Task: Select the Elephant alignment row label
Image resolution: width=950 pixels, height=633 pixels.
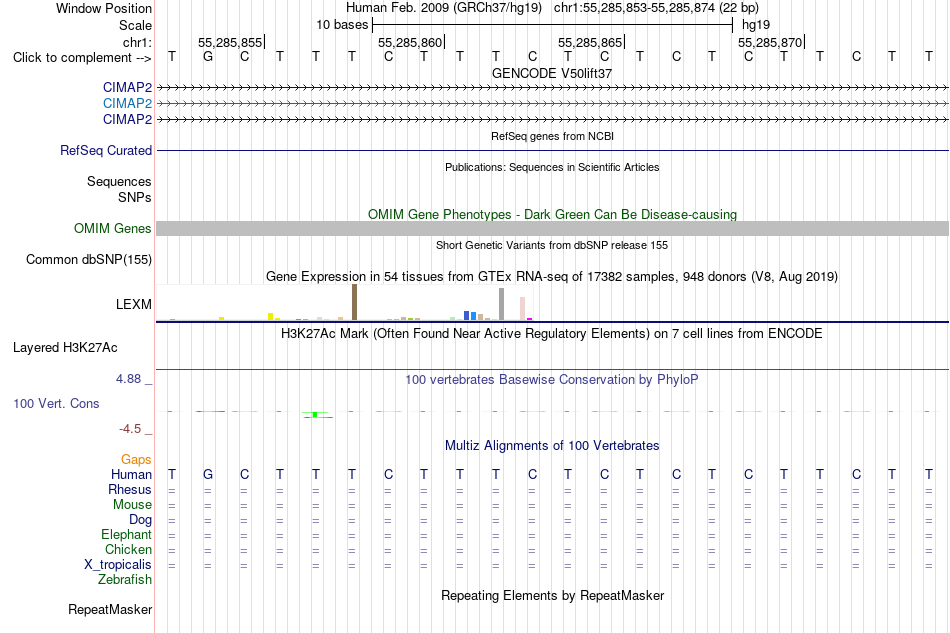Action: 127,534
